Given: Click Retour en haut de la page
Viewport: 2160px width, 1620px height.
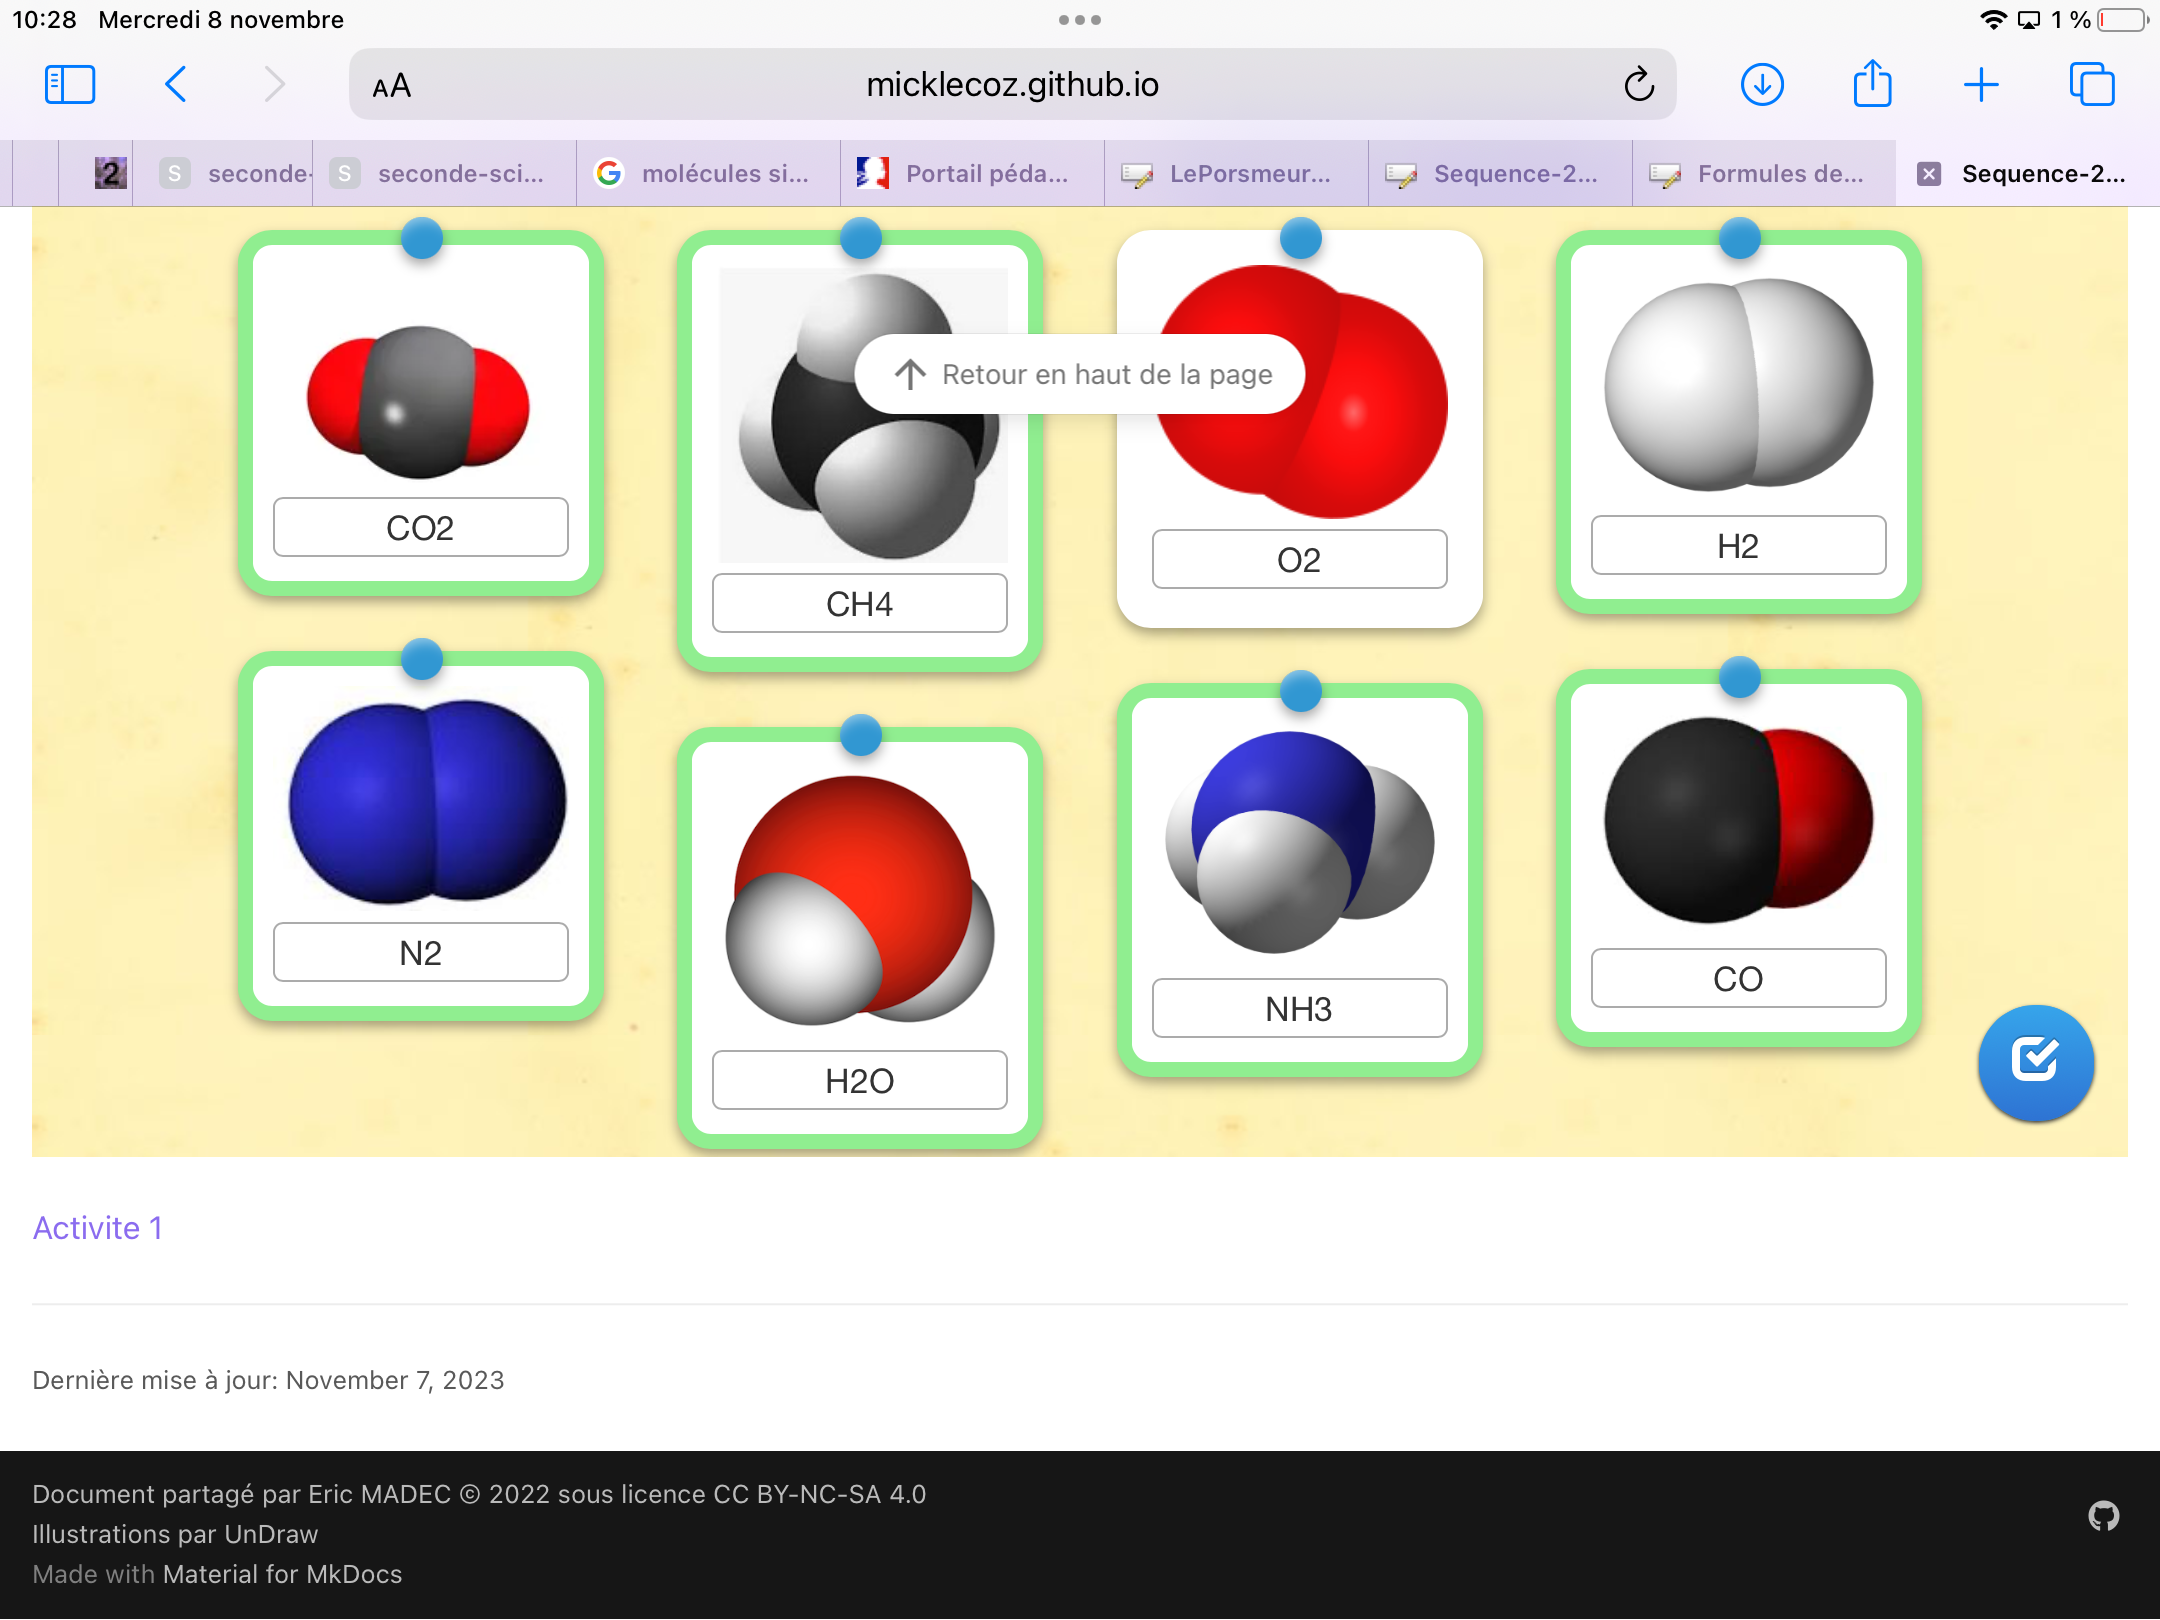Looking at the screenshot, I should (1078, 374).
